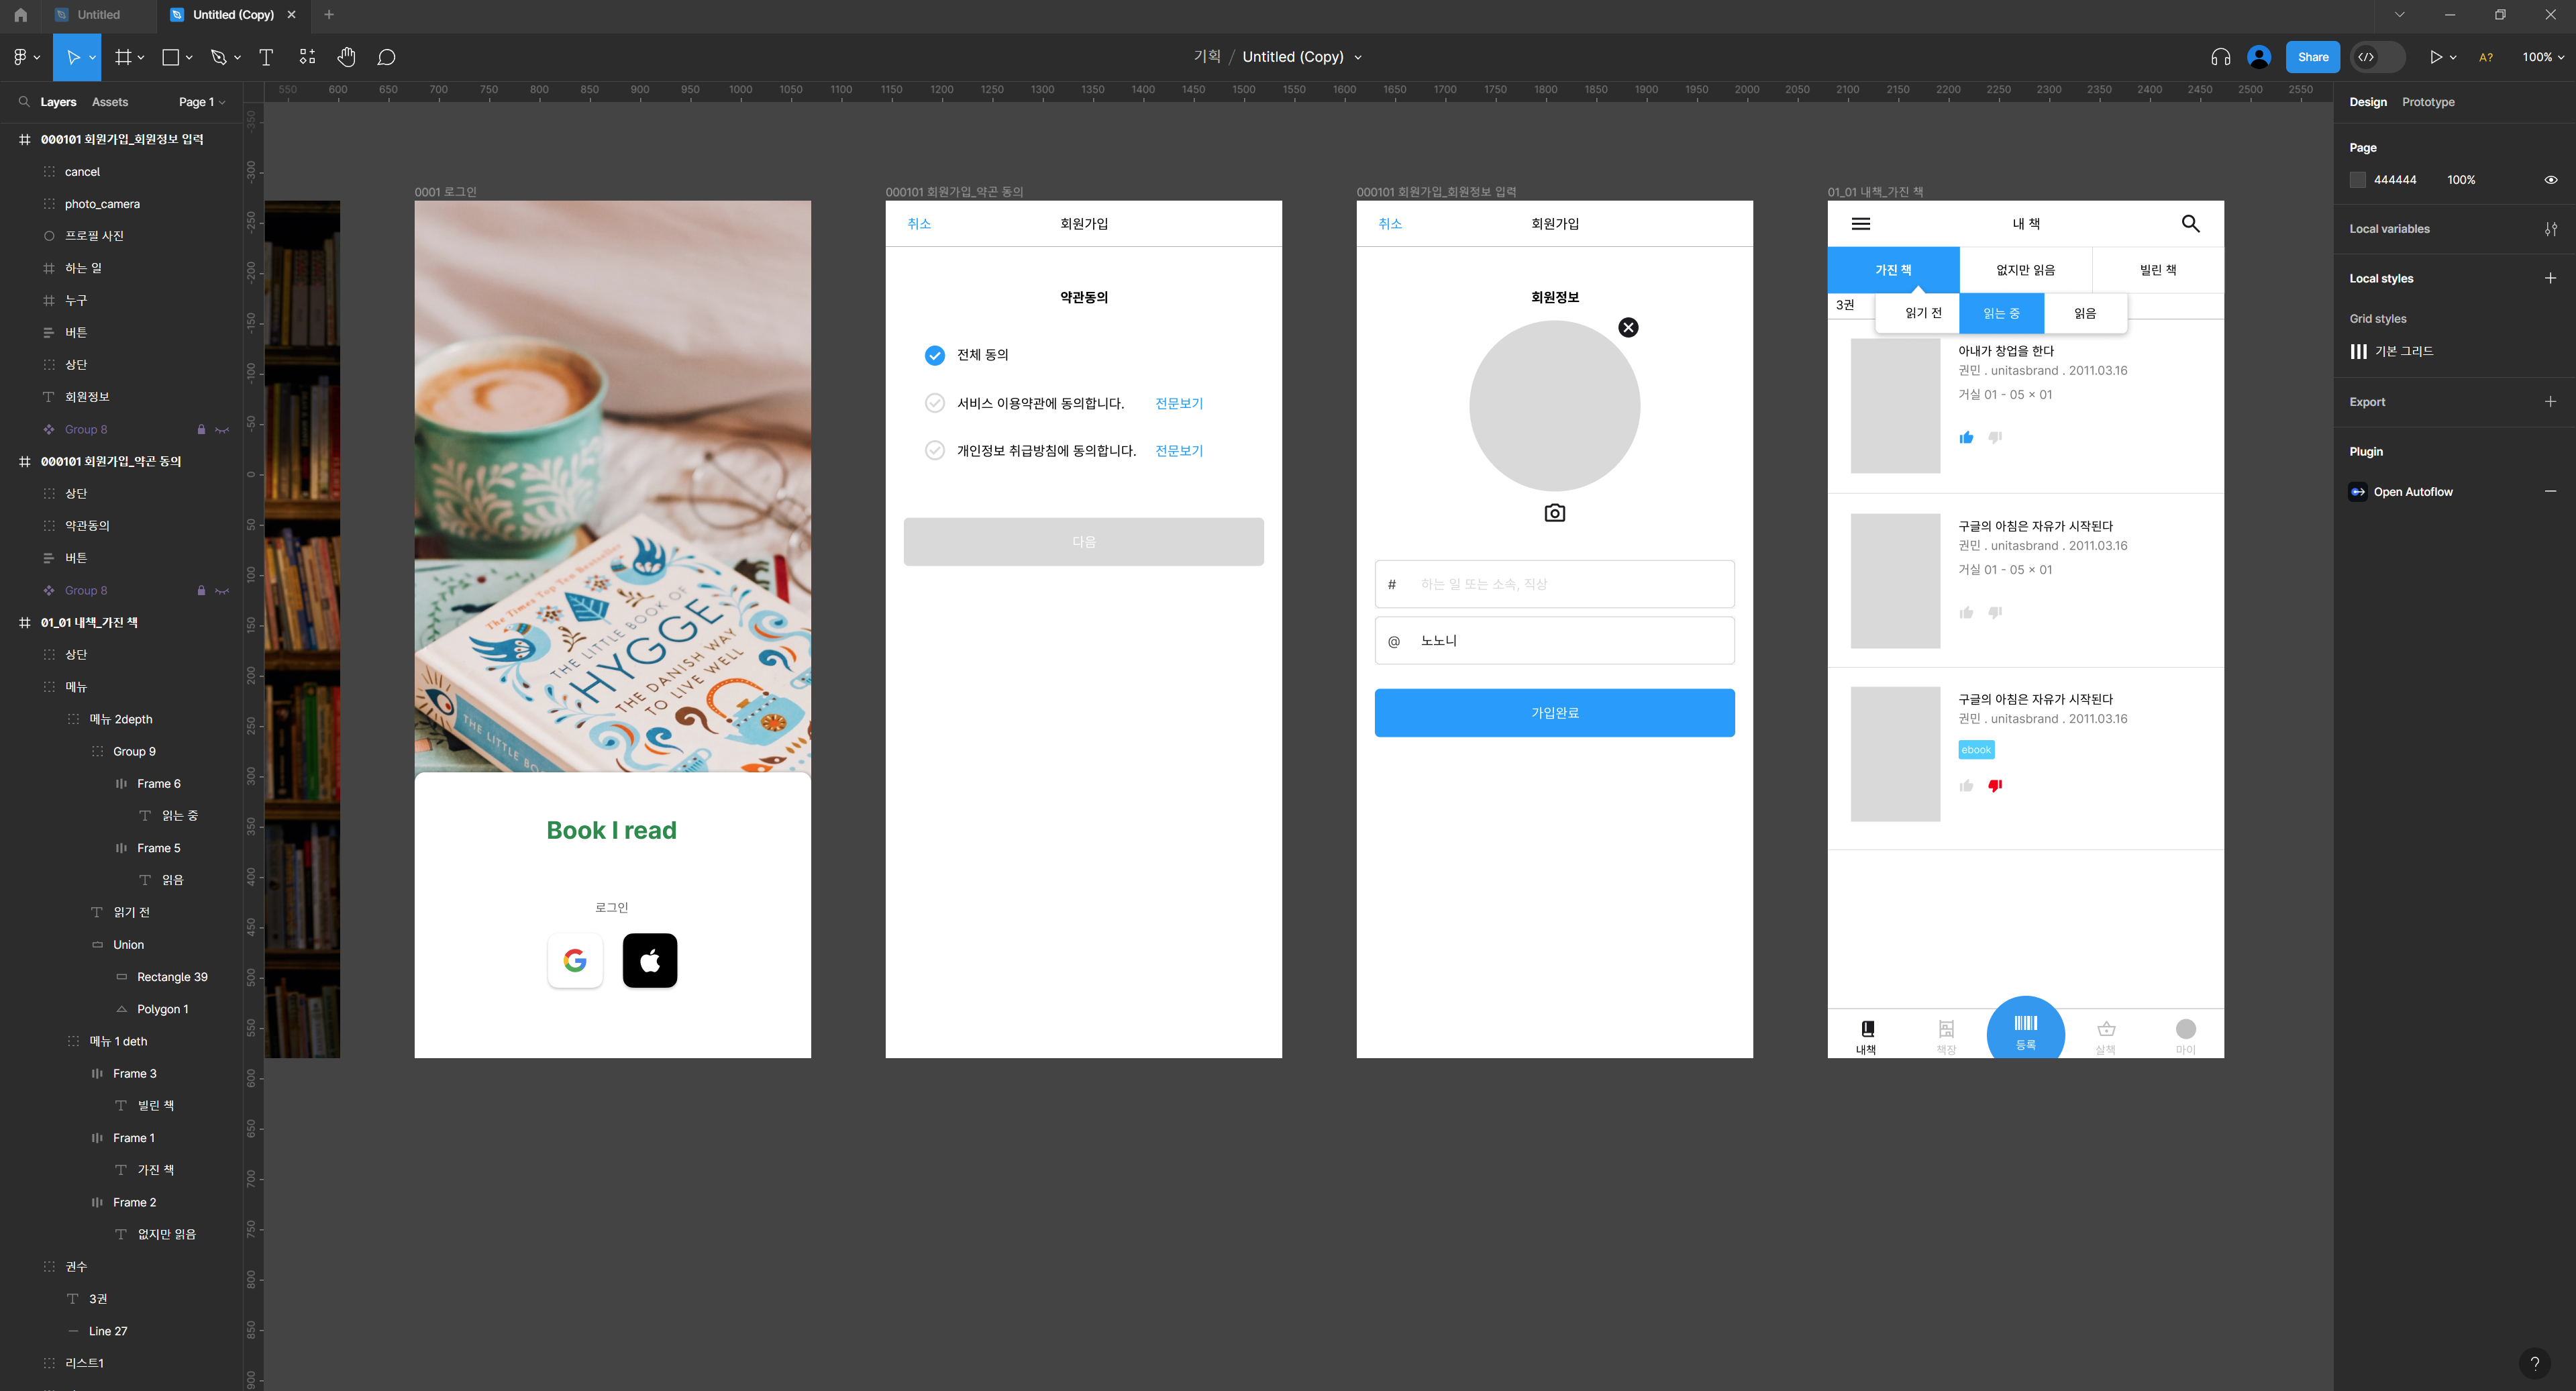Click the 444444 page color swatch
Viewport: 2576px width, 1391px height.
pyautogui.click(x=2357, y=180)
